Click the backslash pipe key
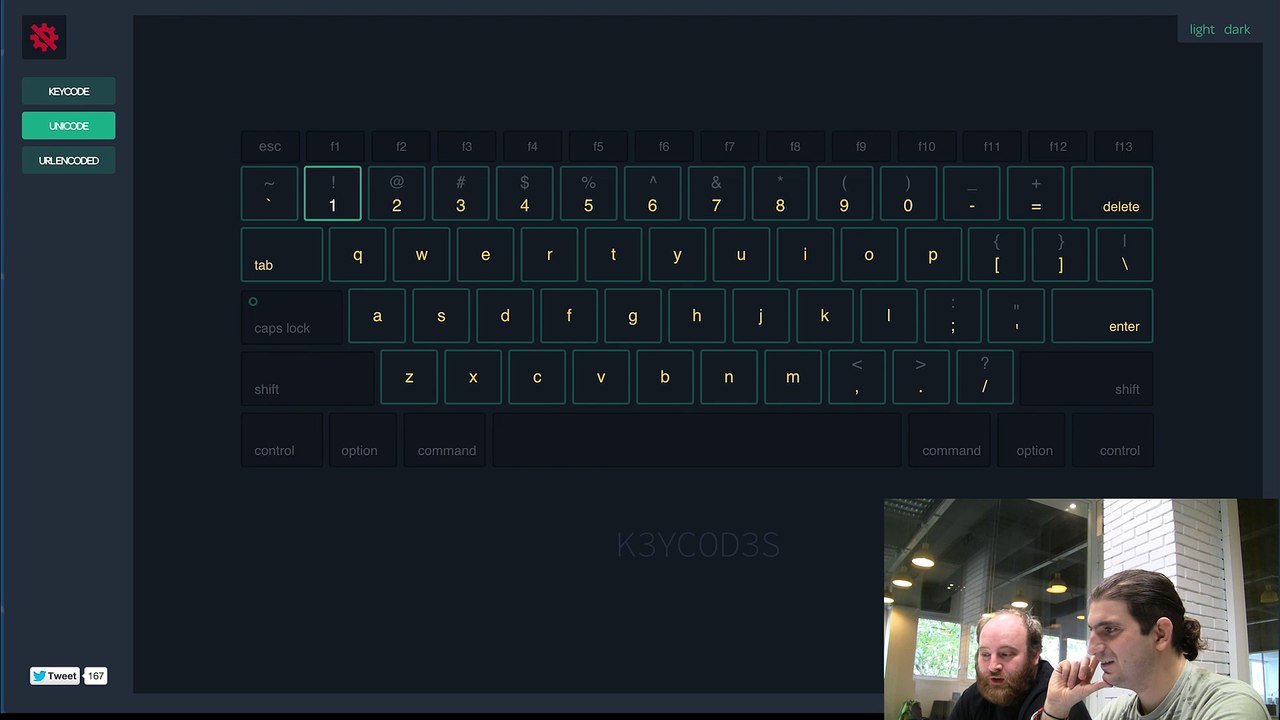Viewport: 1280px width, 720px height. (1125, 254)
